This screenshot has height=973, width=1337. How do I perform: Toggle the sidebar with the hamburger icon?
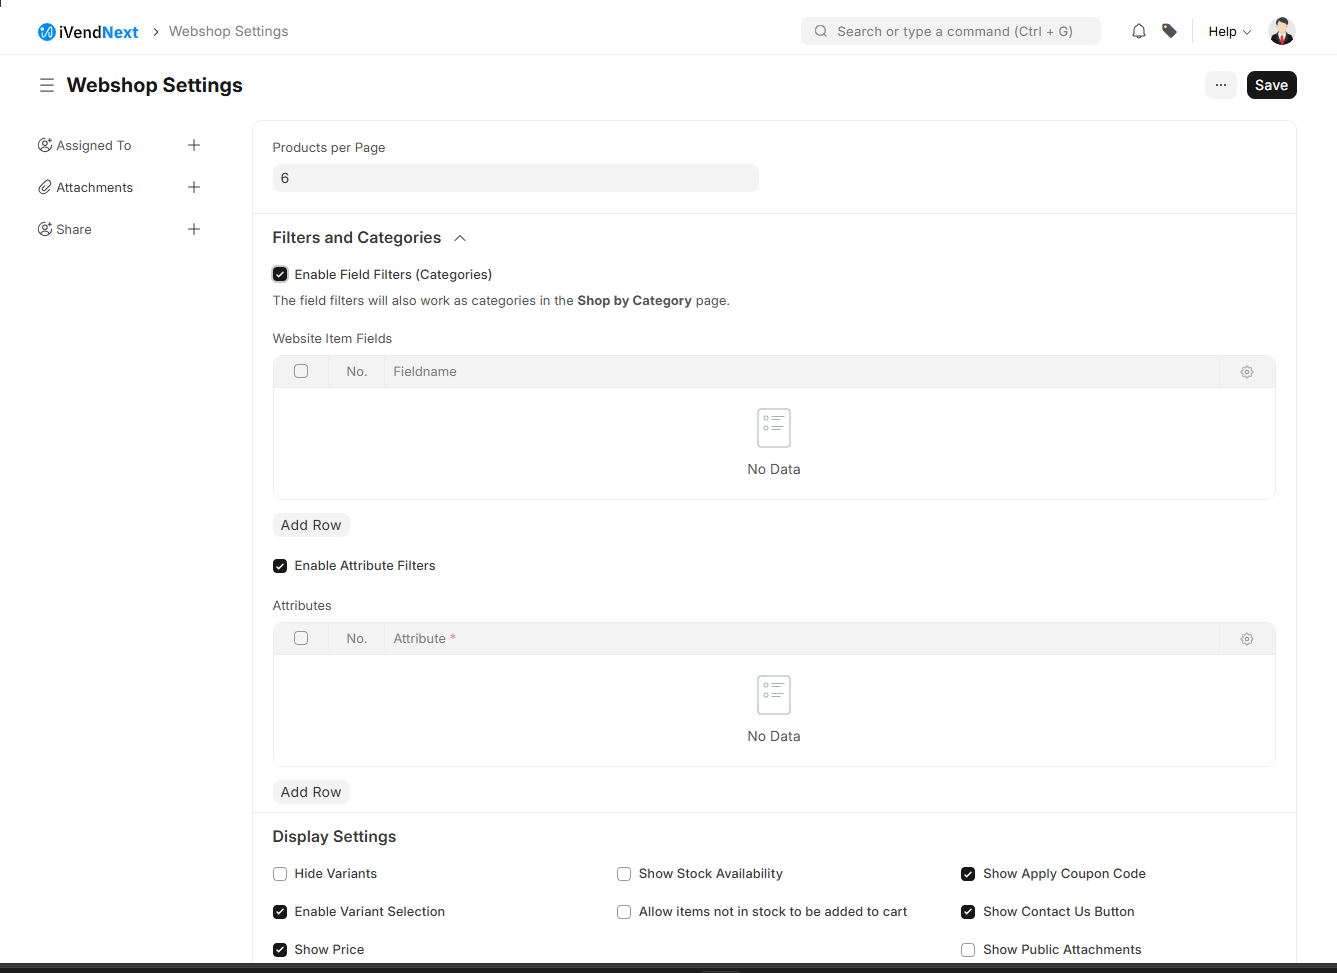pos(47,85)
